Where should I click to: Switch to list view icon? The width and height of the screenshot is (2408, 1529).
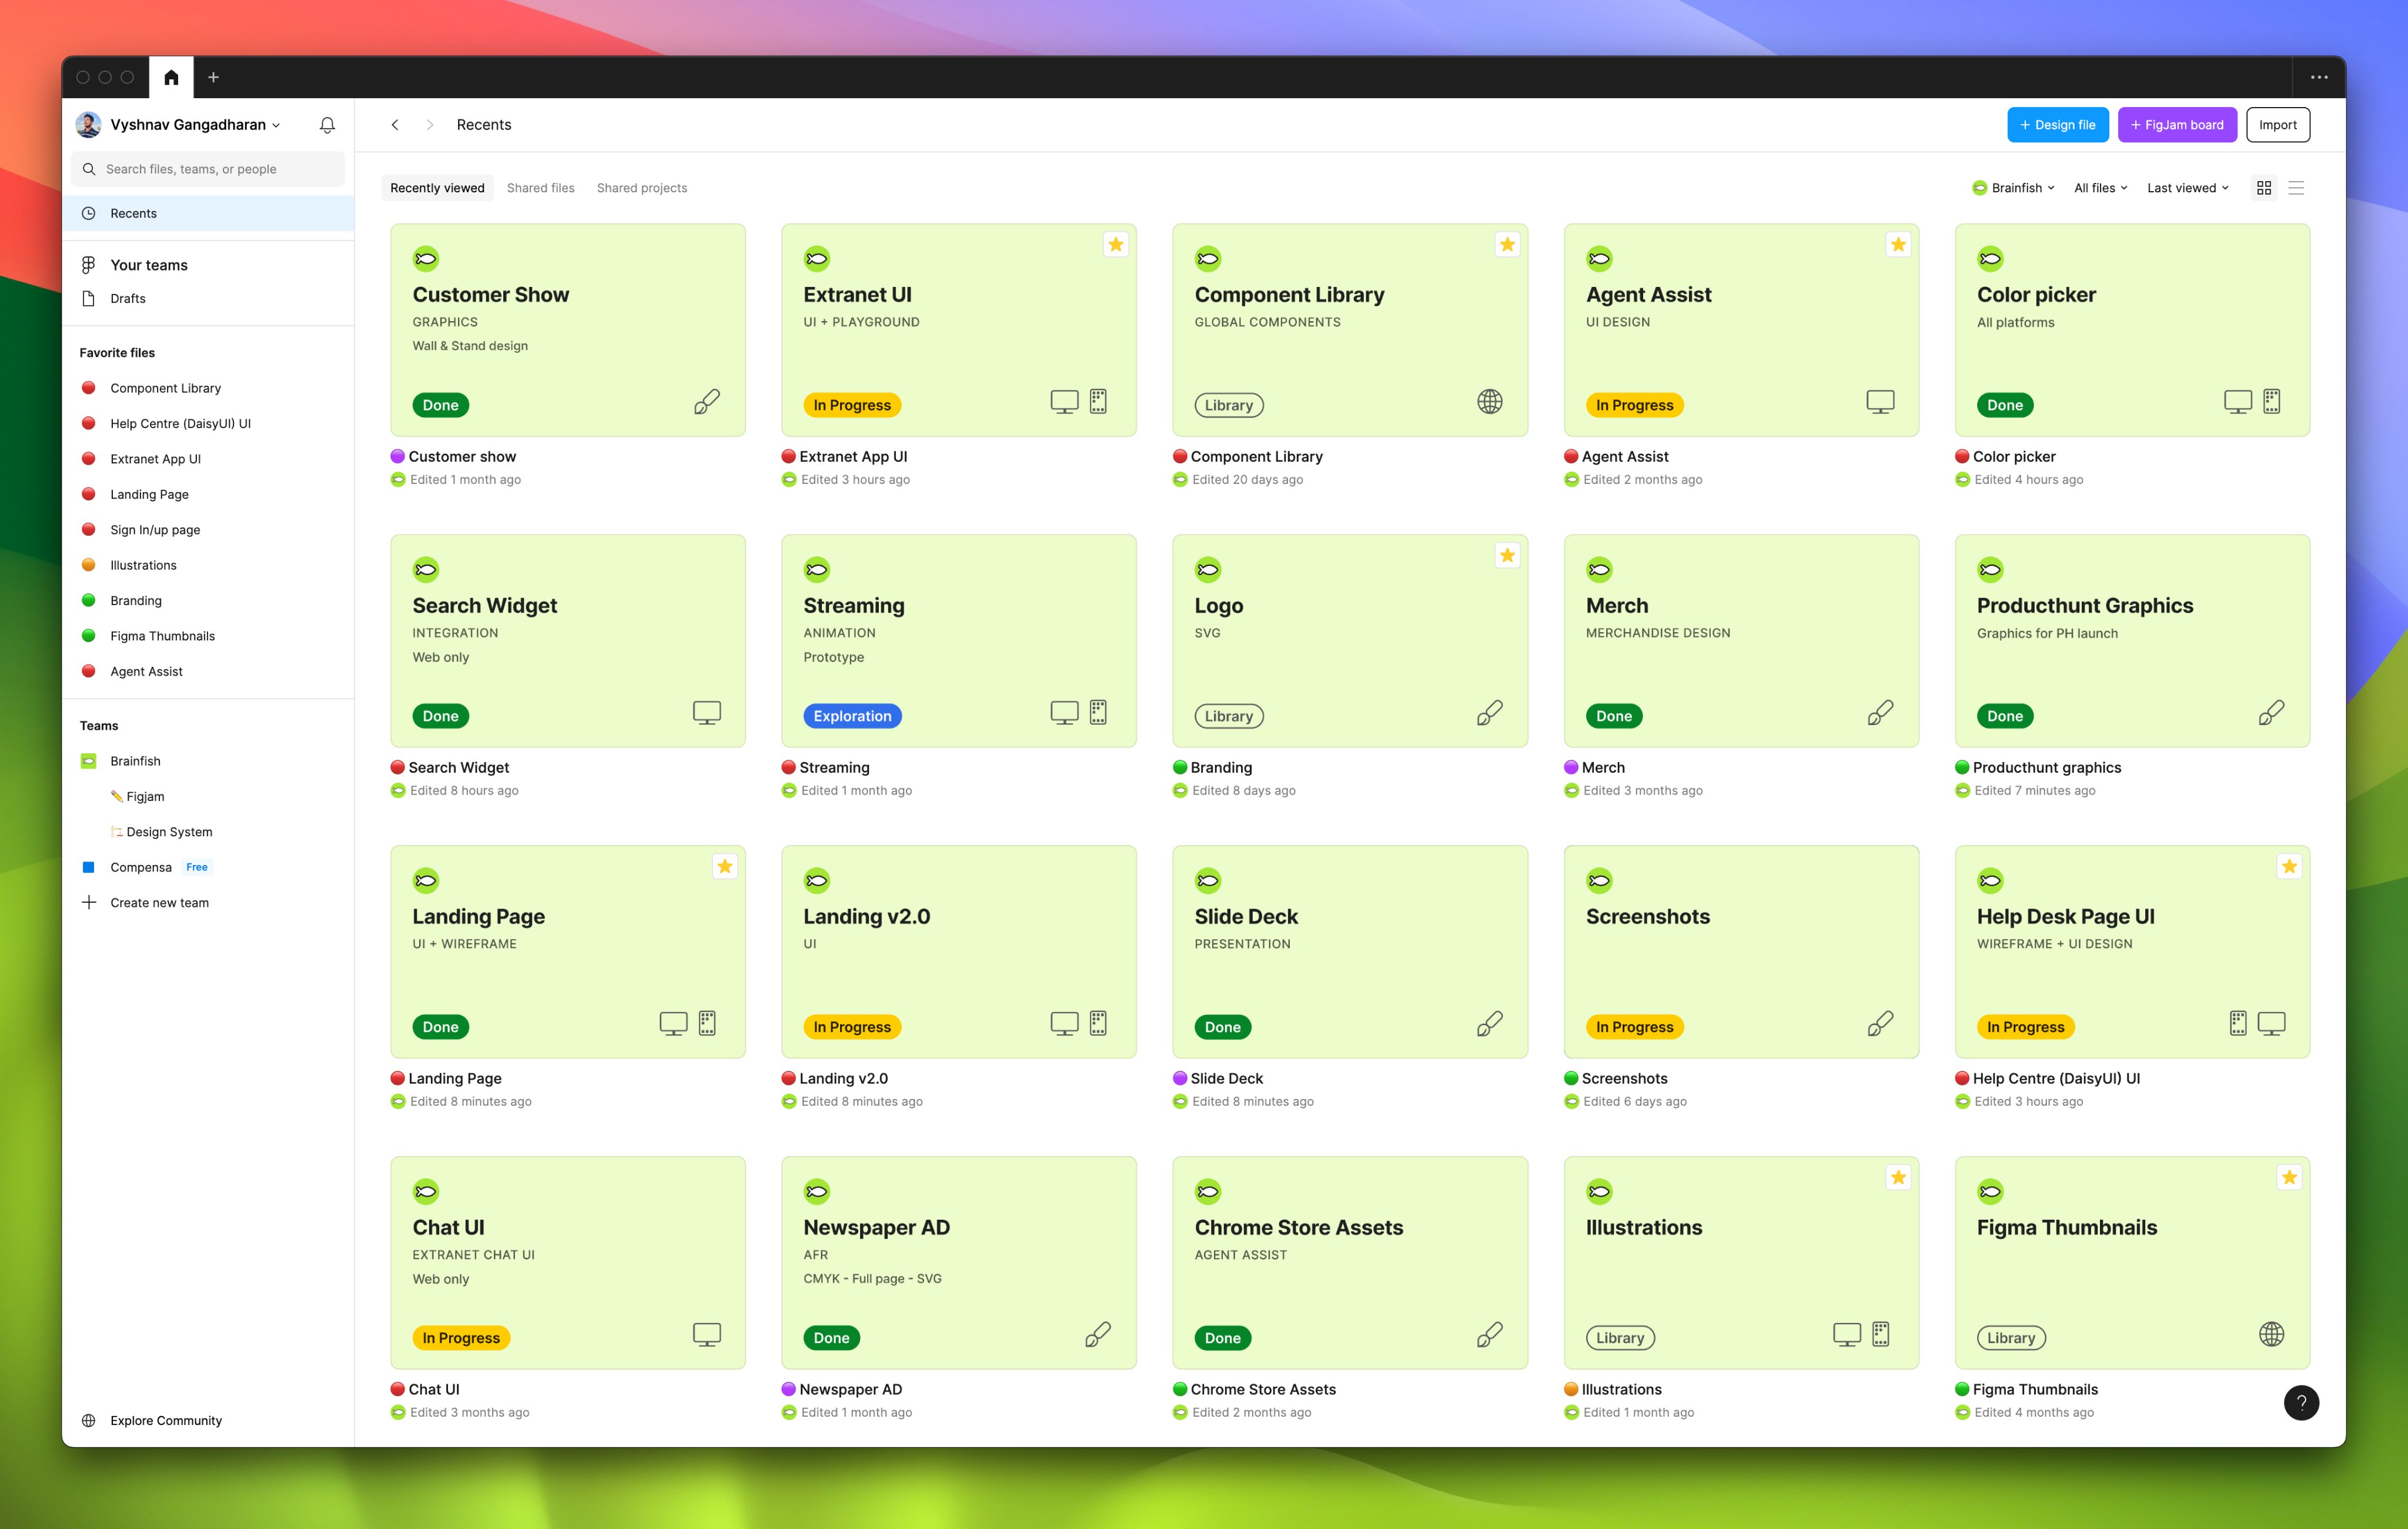(x=2296, y=188)
